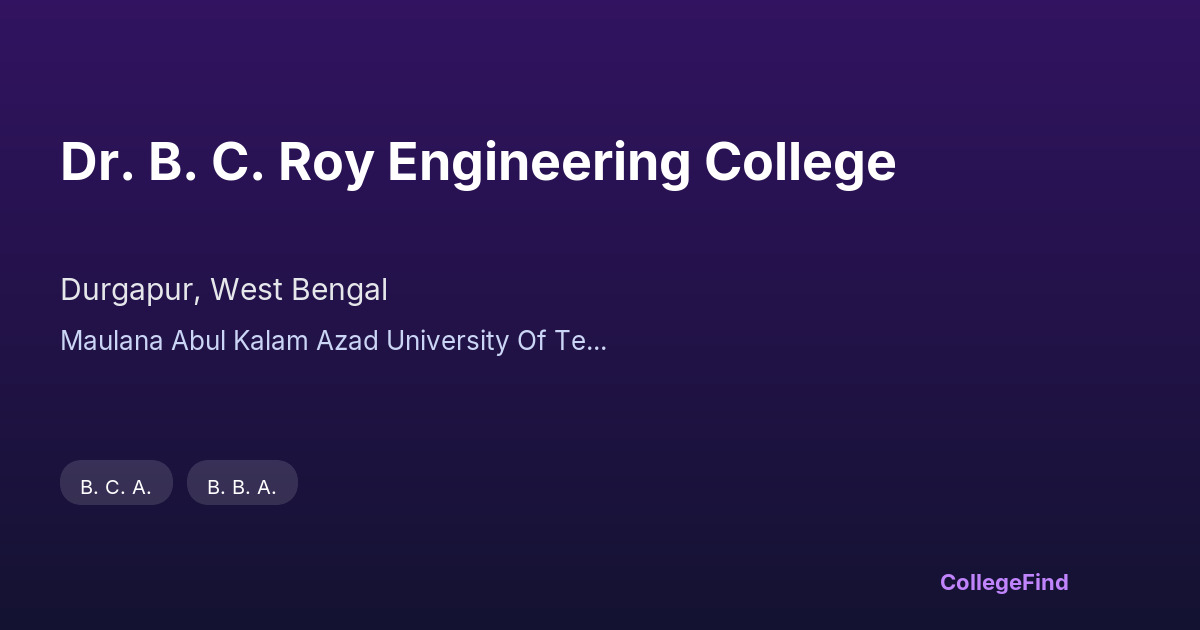The height and width of the screenshot is (630, 1200).
Task: Click the initials "B. C." in the title
Action: (x=205, y=162)
